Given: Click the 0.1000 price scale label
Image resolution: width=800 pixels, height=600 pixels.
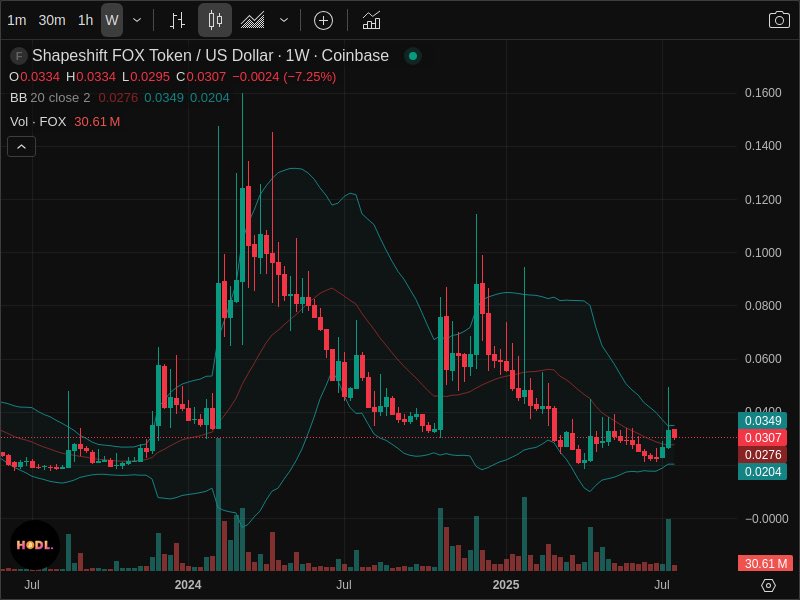Looking at the screenshot, I should tap(763, 253).
